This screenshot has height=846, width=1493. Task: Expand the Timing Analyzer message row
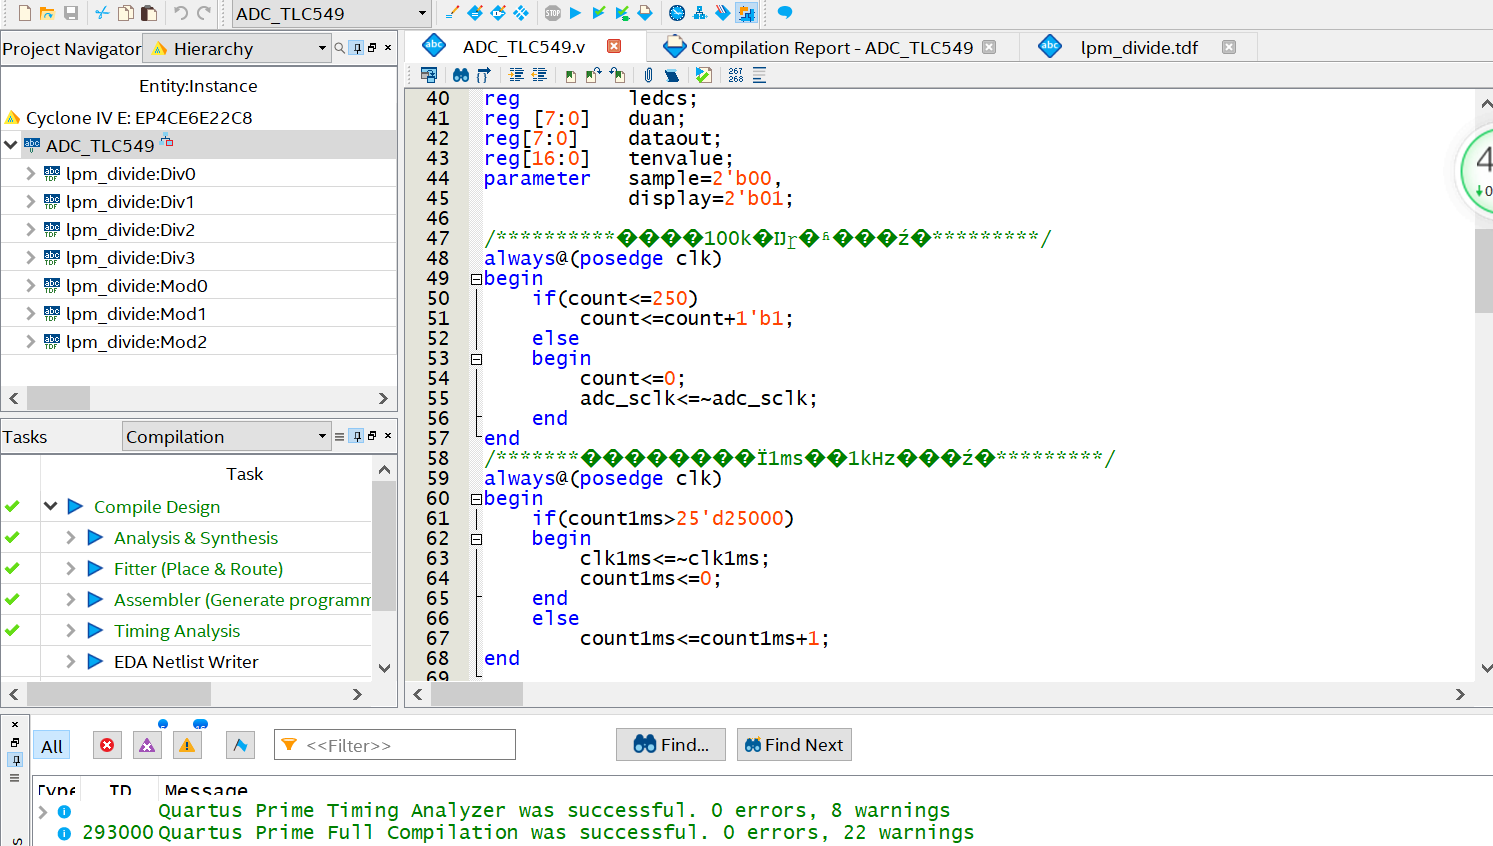tap(43, 811)
